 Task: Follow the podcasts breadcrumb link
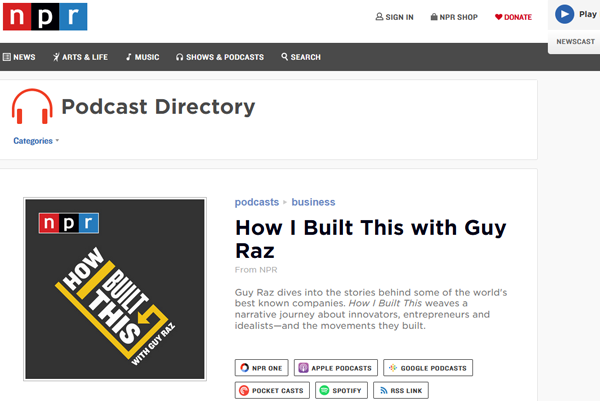coord(257,202)
